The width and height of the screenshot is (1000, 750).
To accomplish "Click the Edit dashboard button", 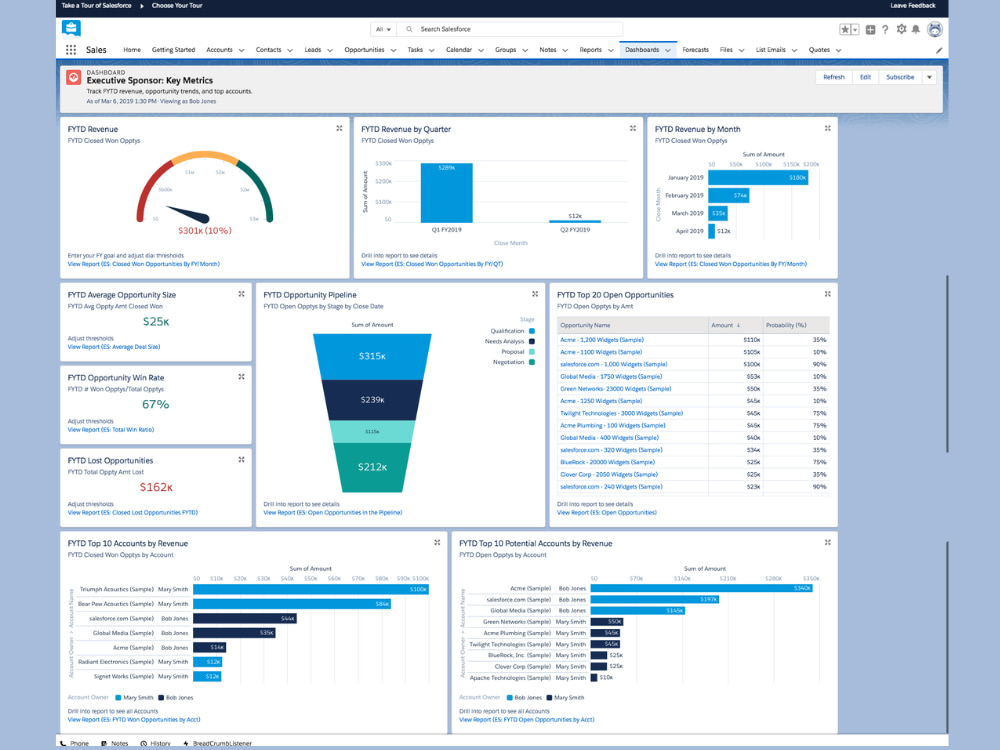I will (x=865, y=77).
